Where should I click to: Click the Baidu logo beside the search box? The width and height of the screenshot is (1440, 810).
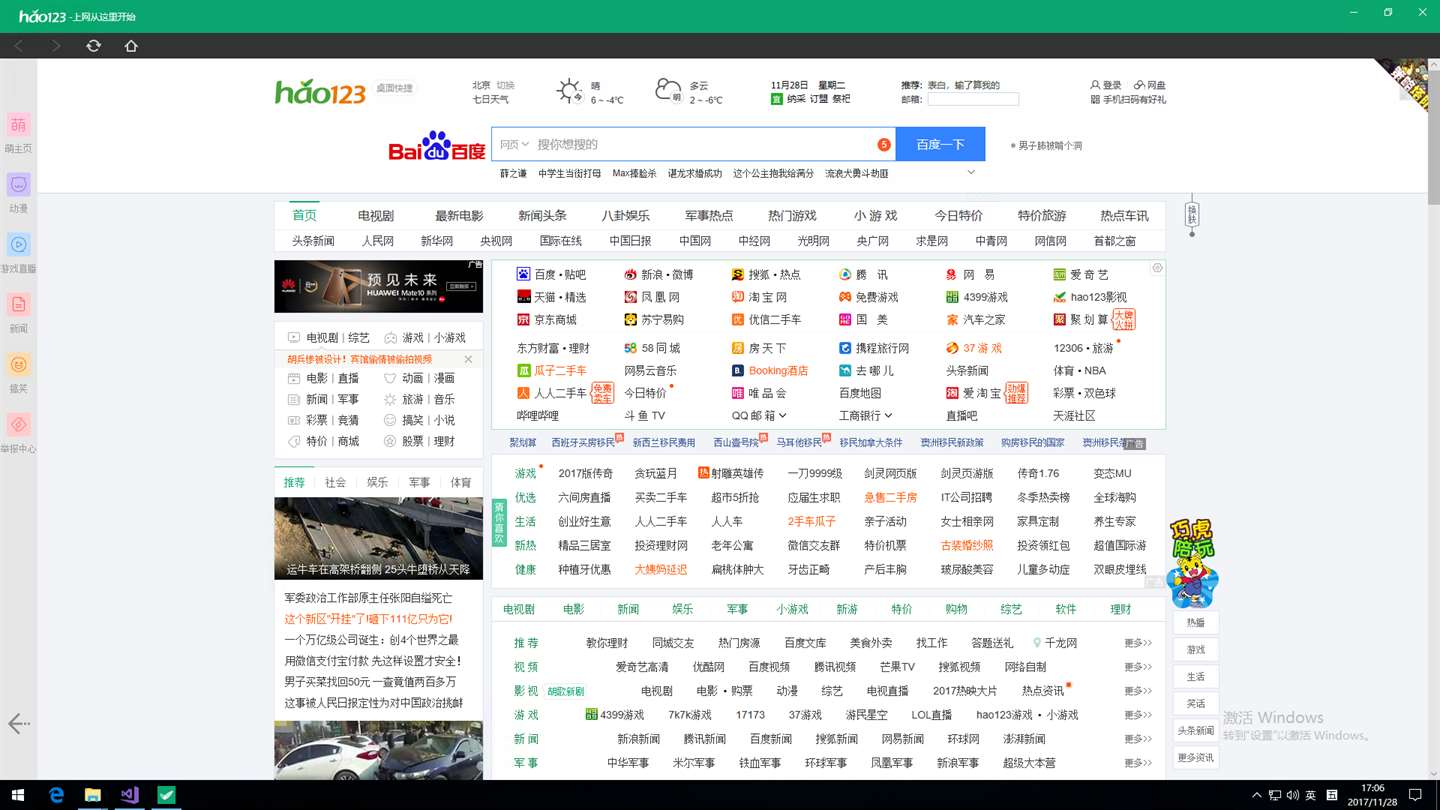click(x=437, y=146)
